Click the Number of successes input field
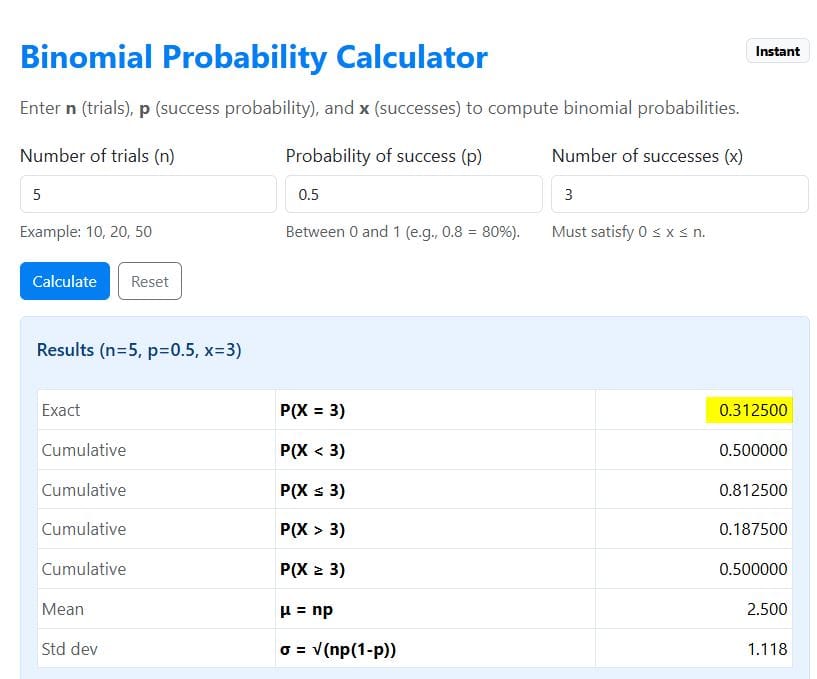This screenshot has width=817, height=679. (x=679, y=194)
